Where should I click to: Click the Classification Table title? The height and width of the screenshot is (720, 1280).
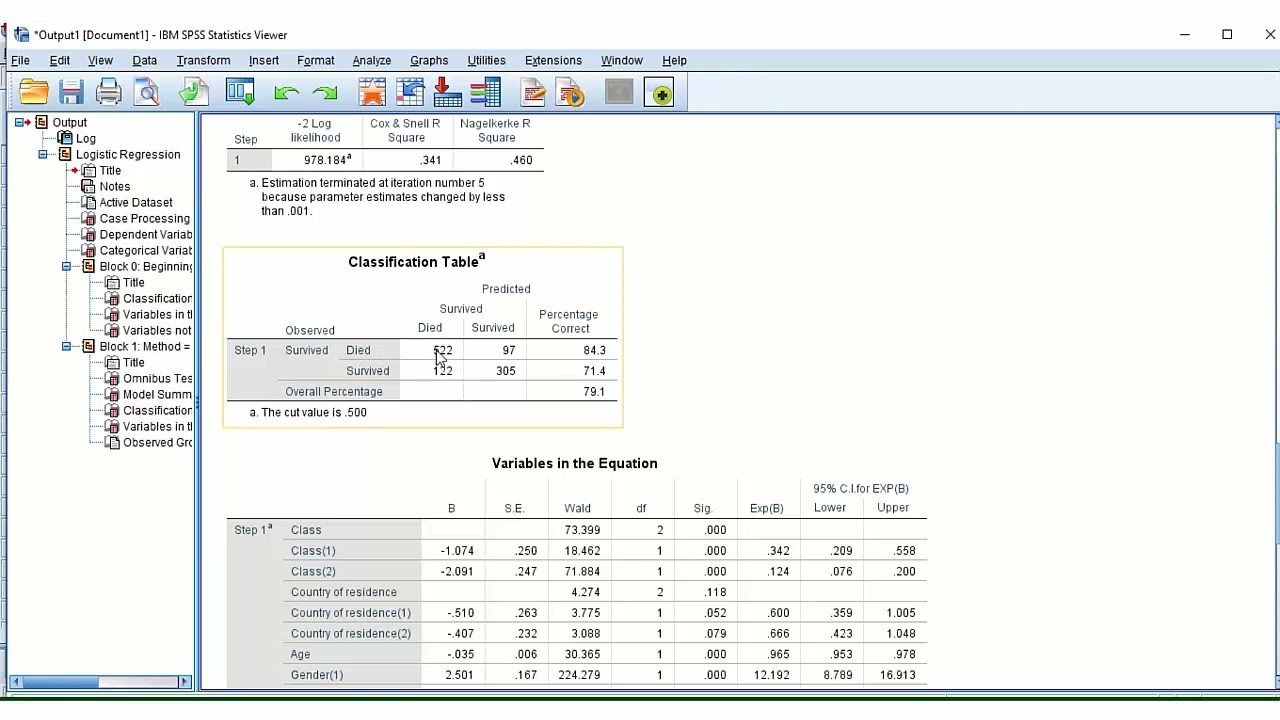(x=416, y=262)
